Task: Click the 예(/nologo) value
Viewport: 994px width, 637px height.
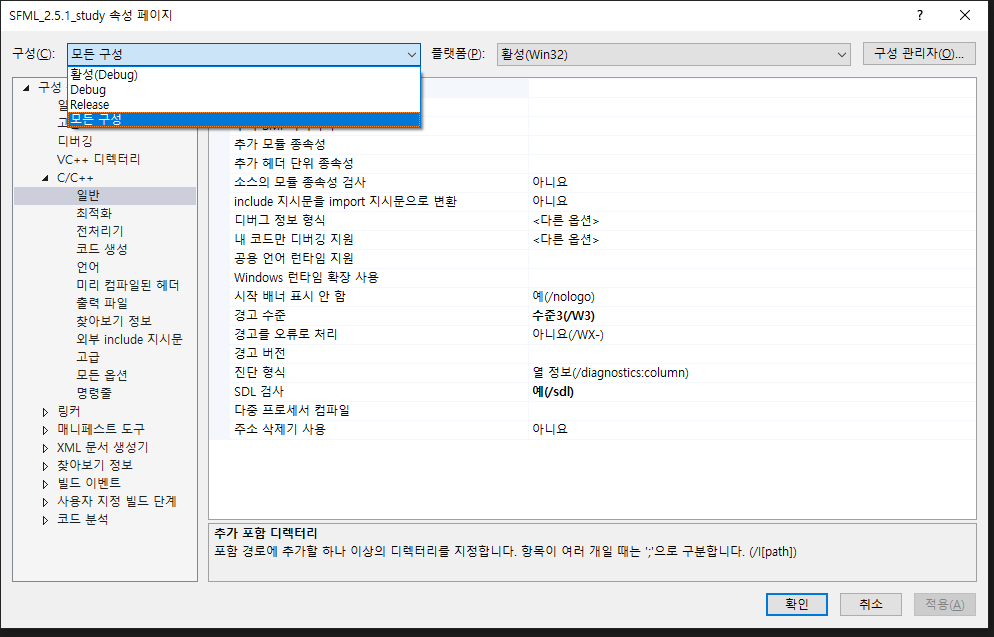Action: (564, 297)
